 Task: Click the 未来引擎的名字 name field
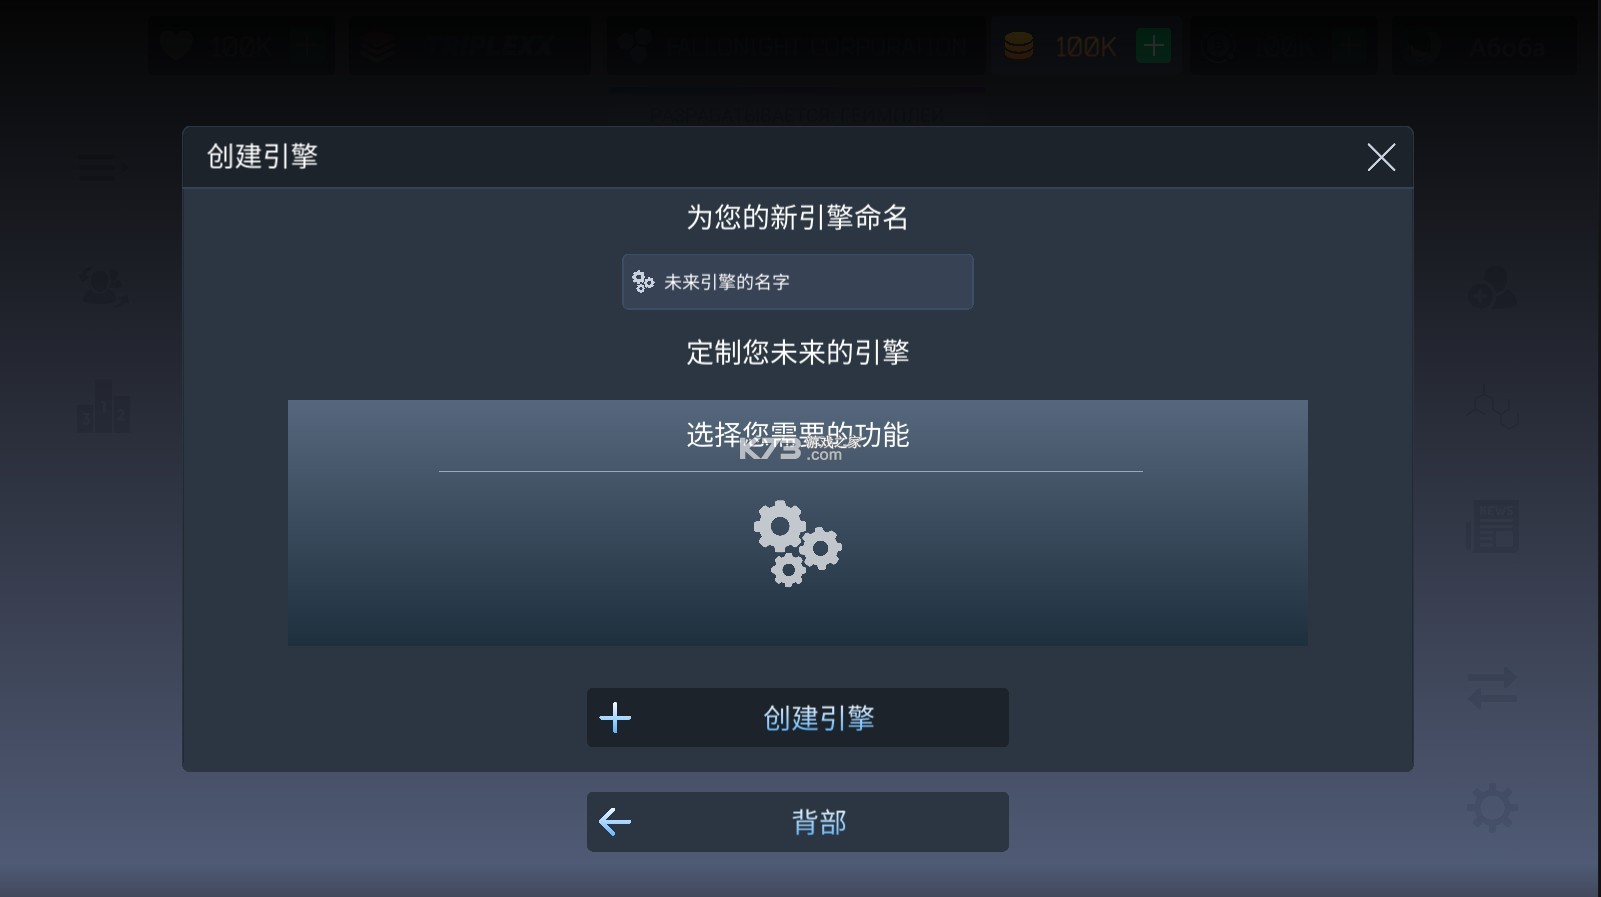pyautogui.click(x=797, y=282)
